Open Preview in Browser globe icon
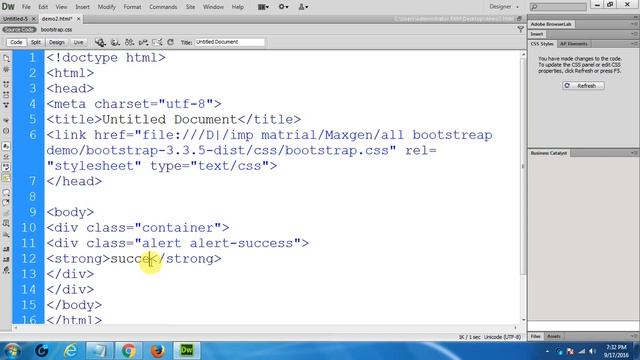640x360 pixels. (x=115, y=42)
